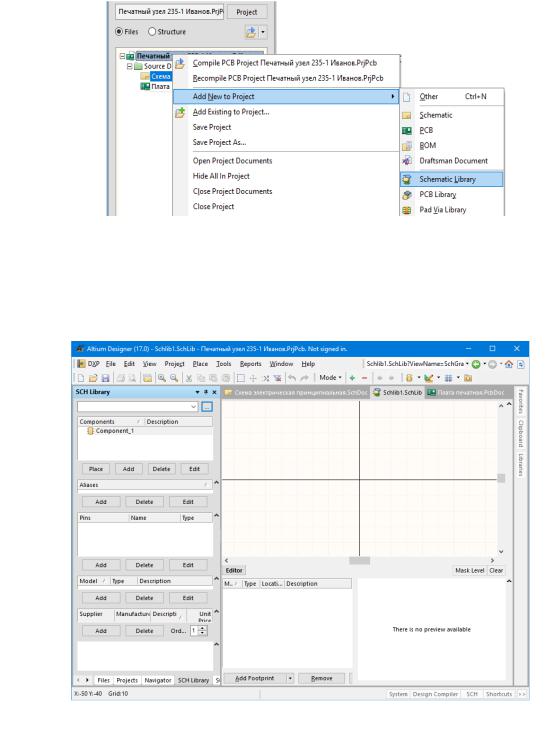Collapse the Supplier section arrow
The width and height of the screenshot is (545, 738).
click(216, 612)
